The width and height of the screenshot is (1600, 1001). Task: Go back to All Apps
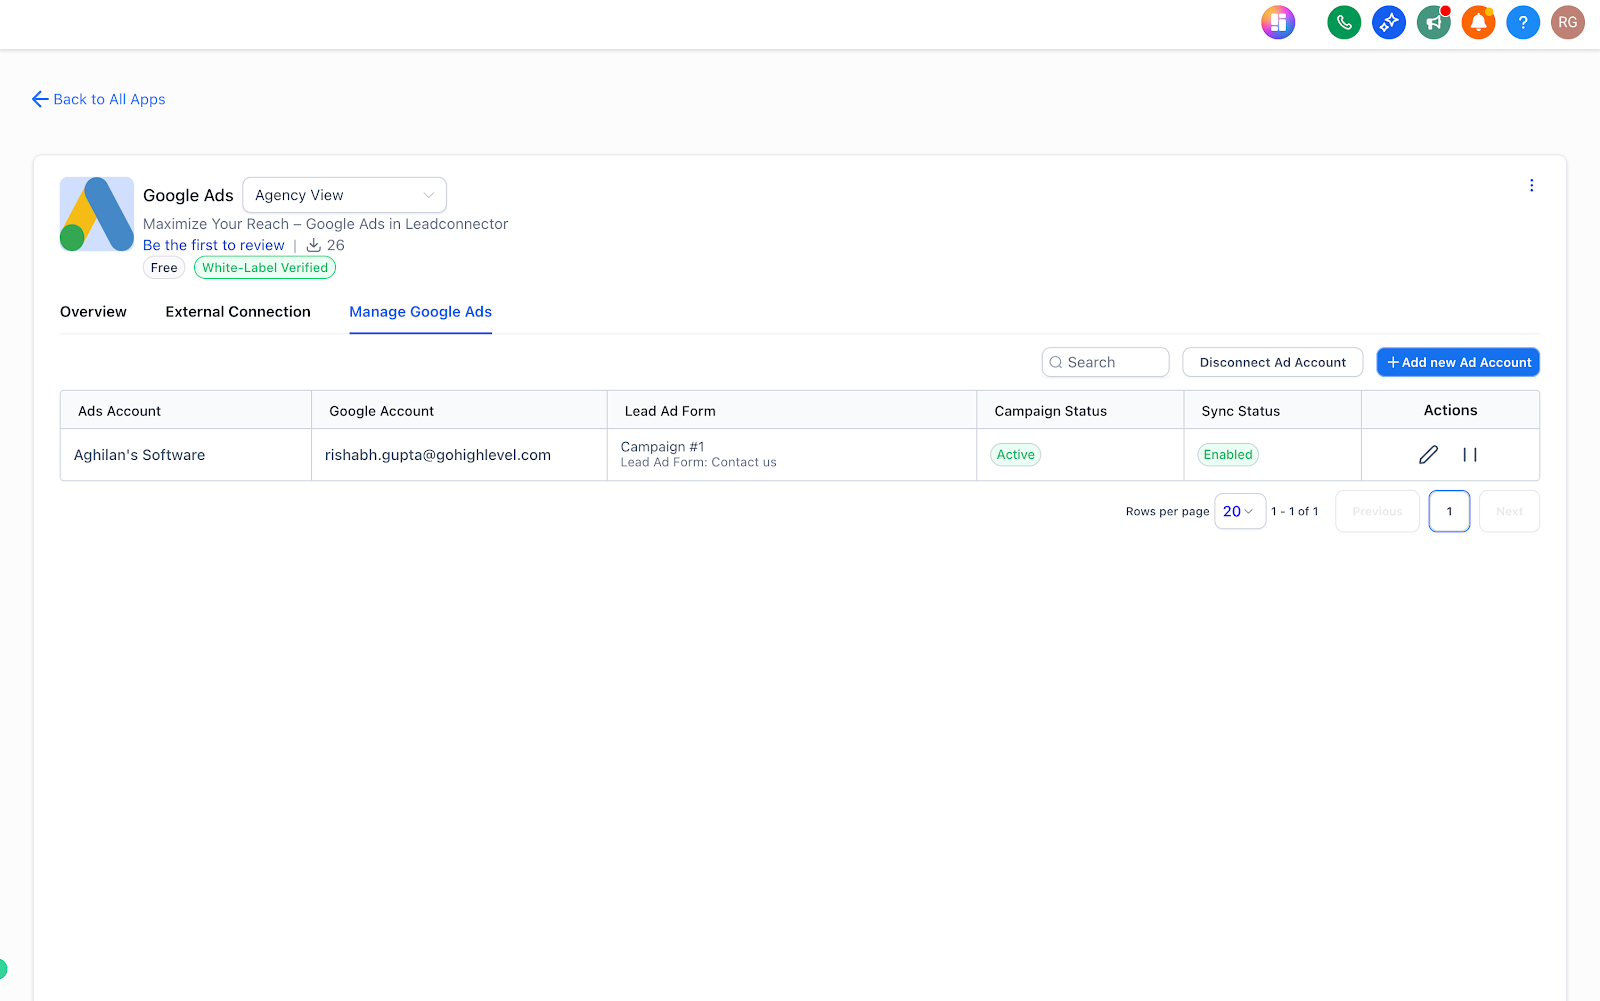[x=98, y=99]
